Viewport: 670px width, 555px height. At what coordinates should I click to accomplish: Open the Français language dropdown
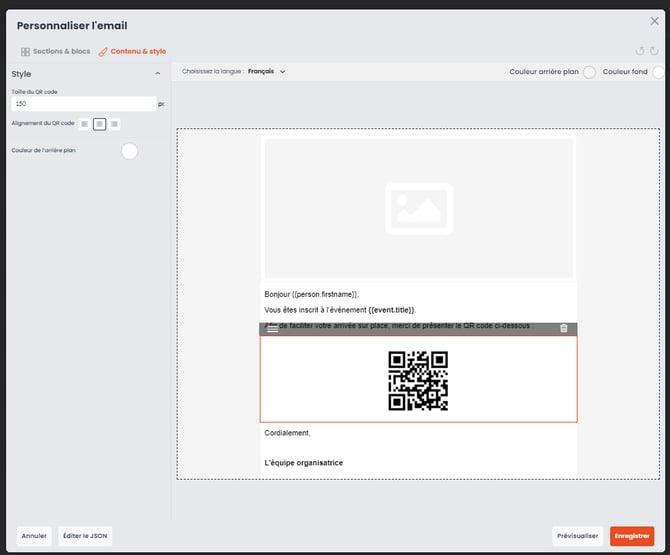tap(266, 71)
